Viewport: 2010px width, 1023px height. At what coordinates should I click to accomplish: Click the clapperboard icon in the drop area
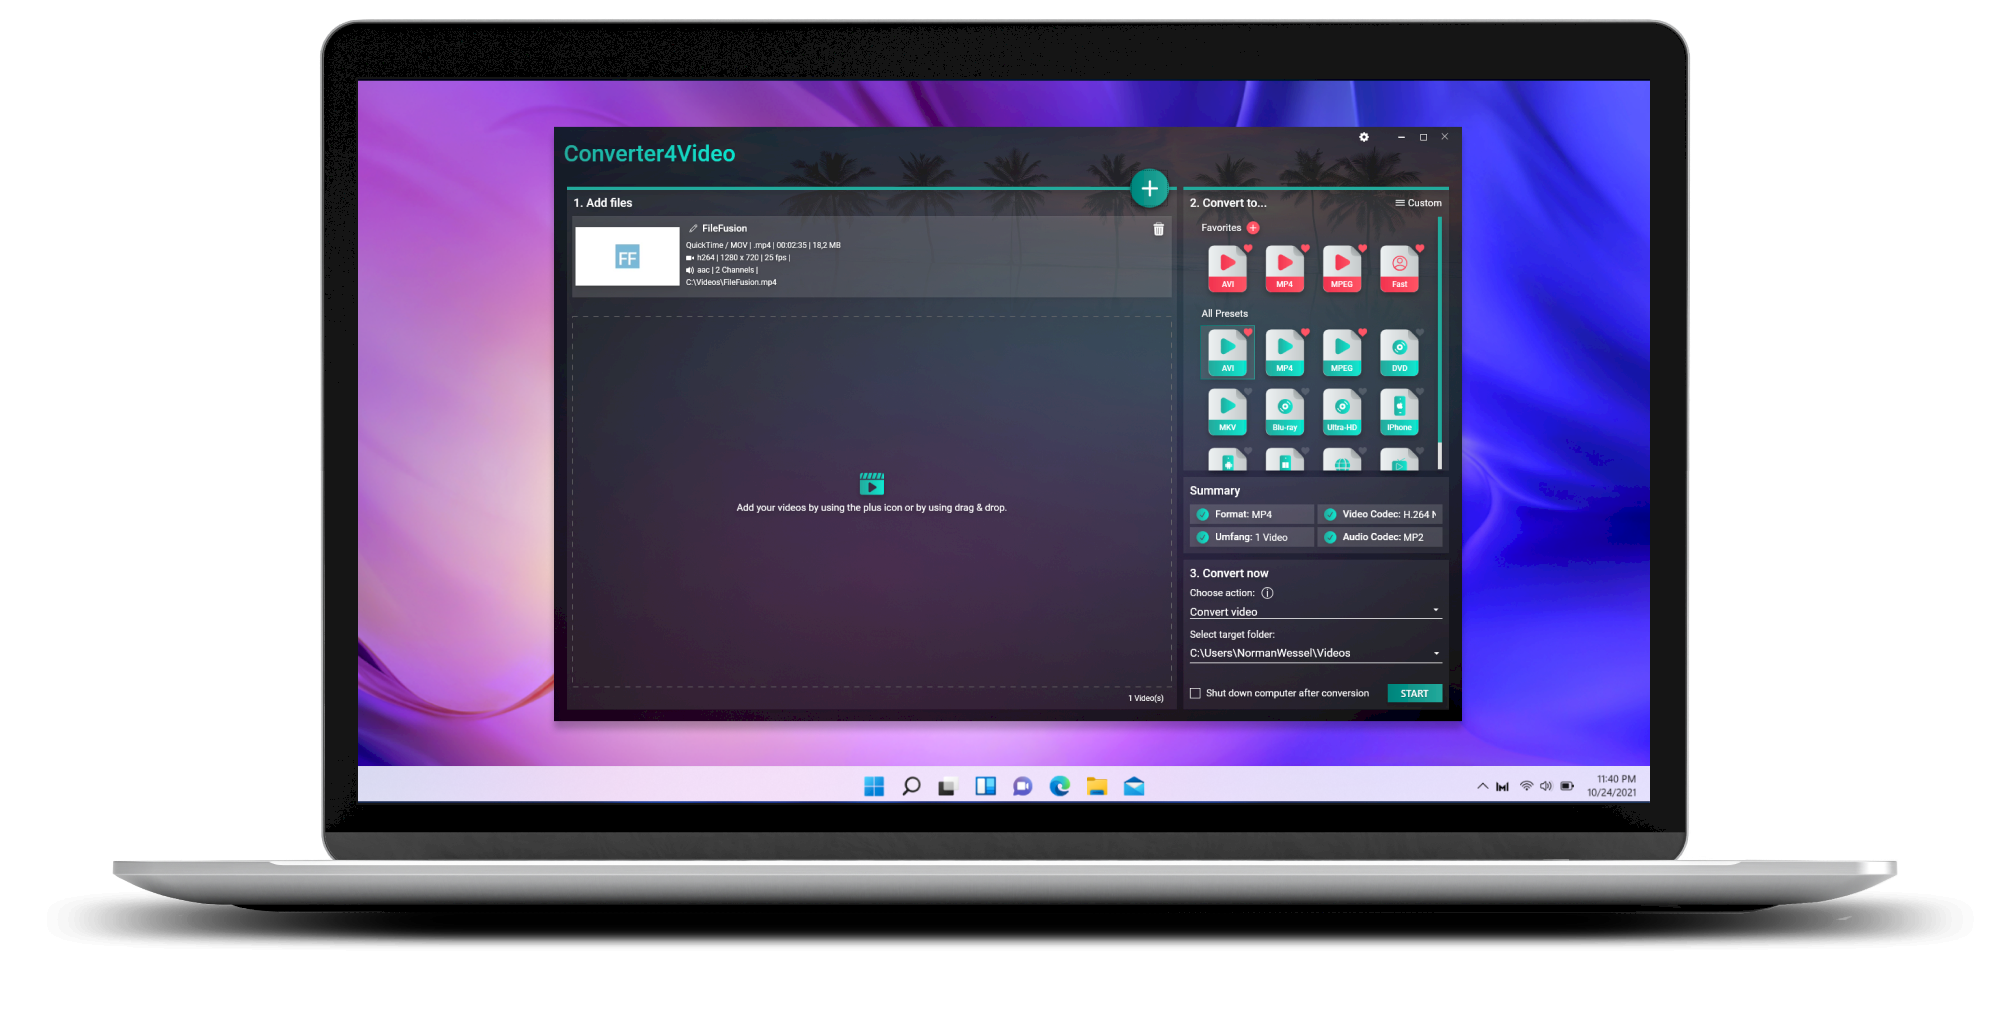point(871,484)
